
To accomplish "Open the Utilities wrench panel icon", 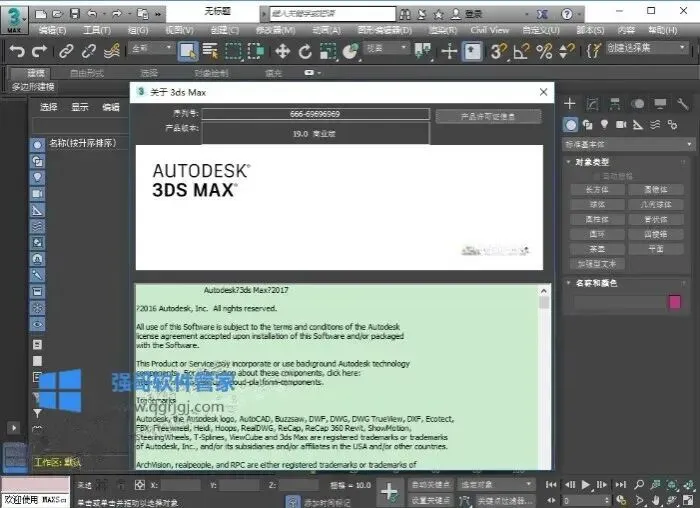I will (x=682, y=104).
